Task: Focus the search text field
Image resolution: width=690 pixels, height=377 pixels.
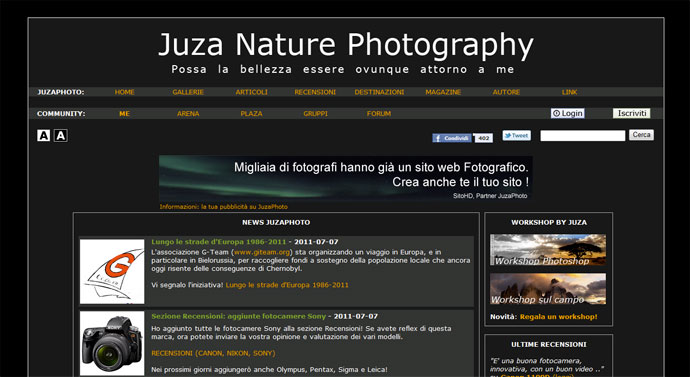Action: coord(583,135)
